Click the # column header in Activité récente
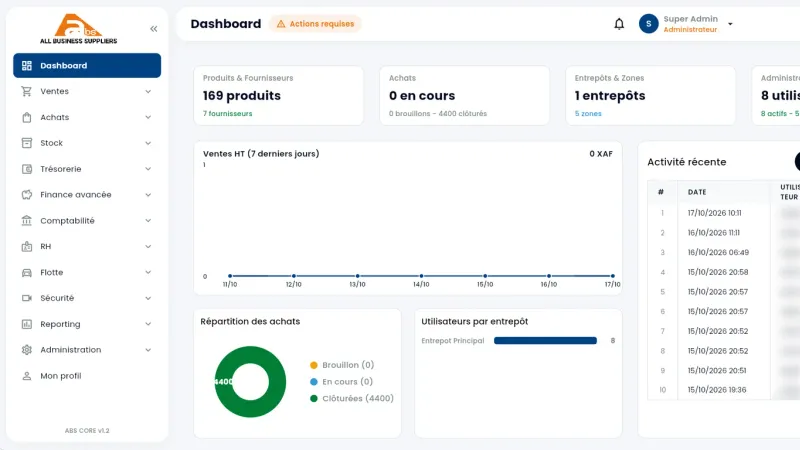The width and height of the screenshot is (800, 450). (661, 192)
